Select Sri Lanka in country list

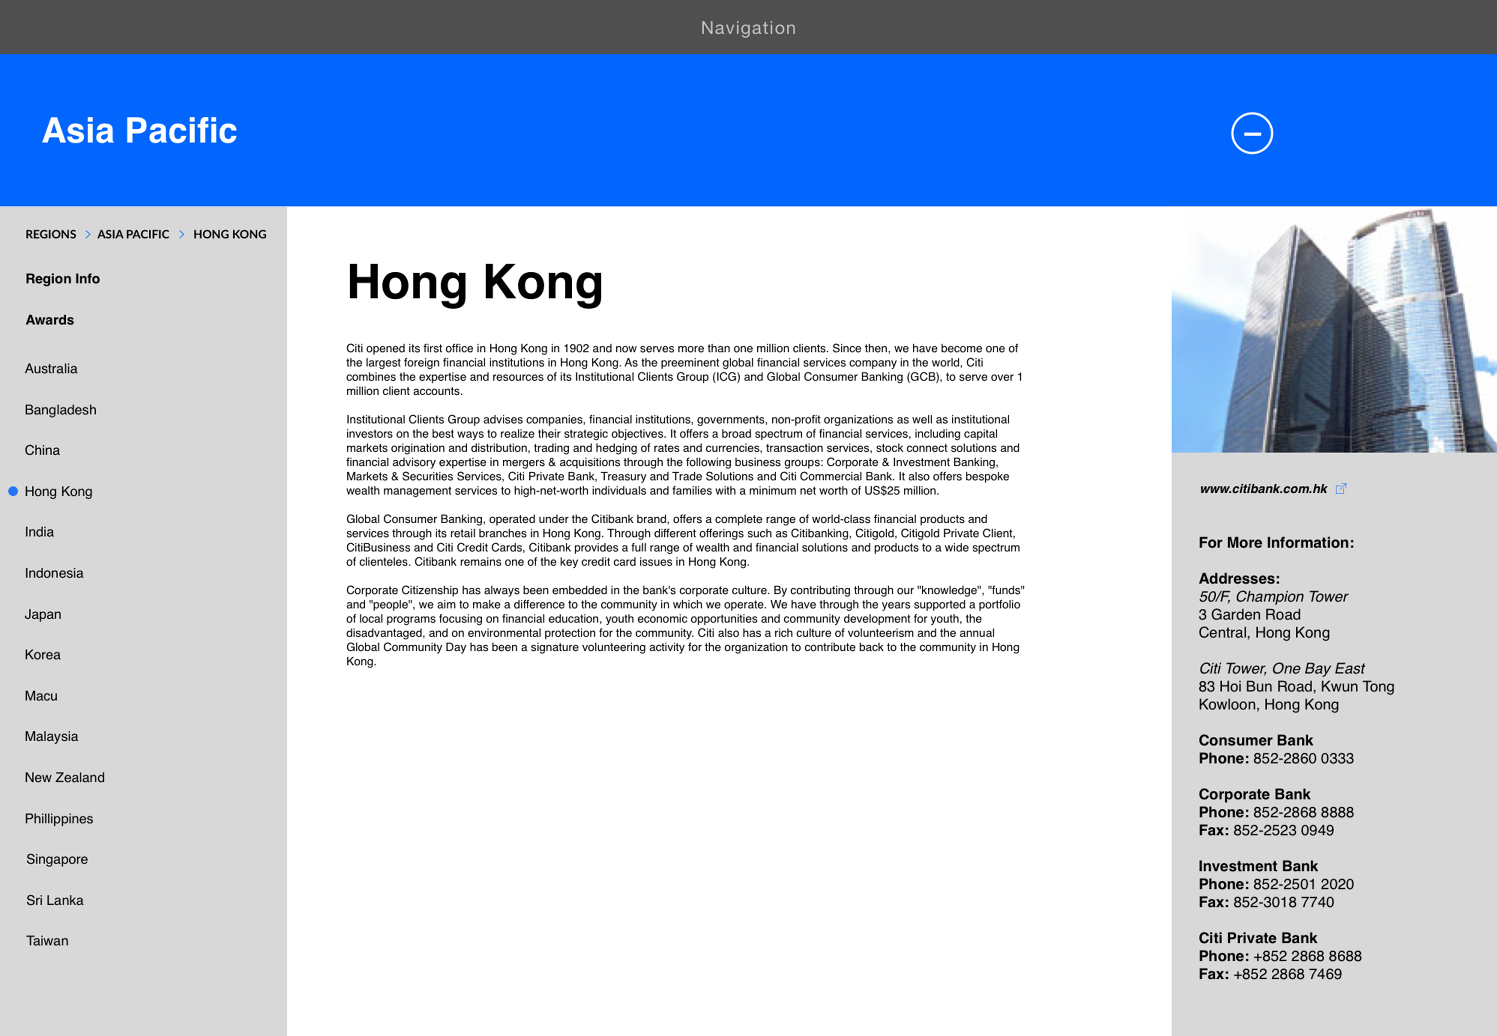[x=55, y=900]
